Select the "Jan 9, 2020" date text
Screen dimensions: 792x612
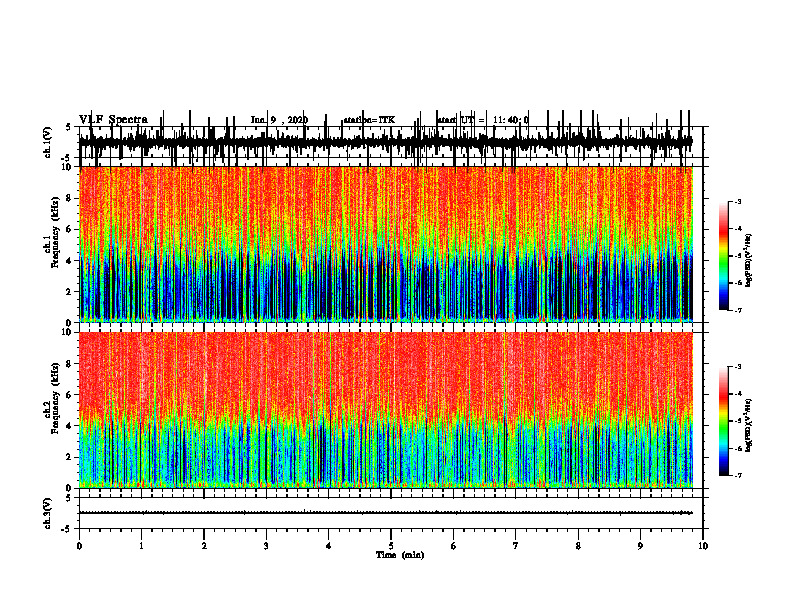point(279,120)
